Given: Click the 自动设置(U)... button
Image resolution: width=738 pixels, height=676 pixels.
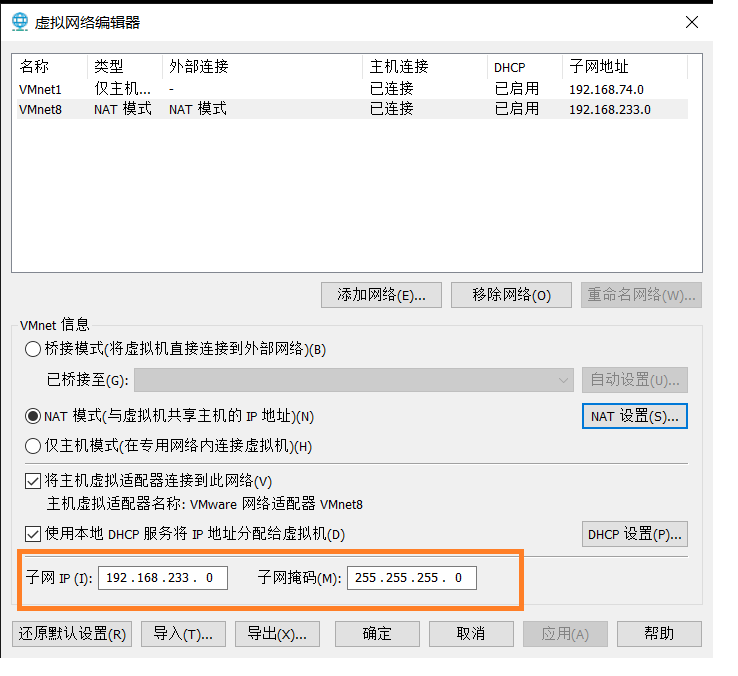Looking at the screenshot, I should [x=634, y=380].
